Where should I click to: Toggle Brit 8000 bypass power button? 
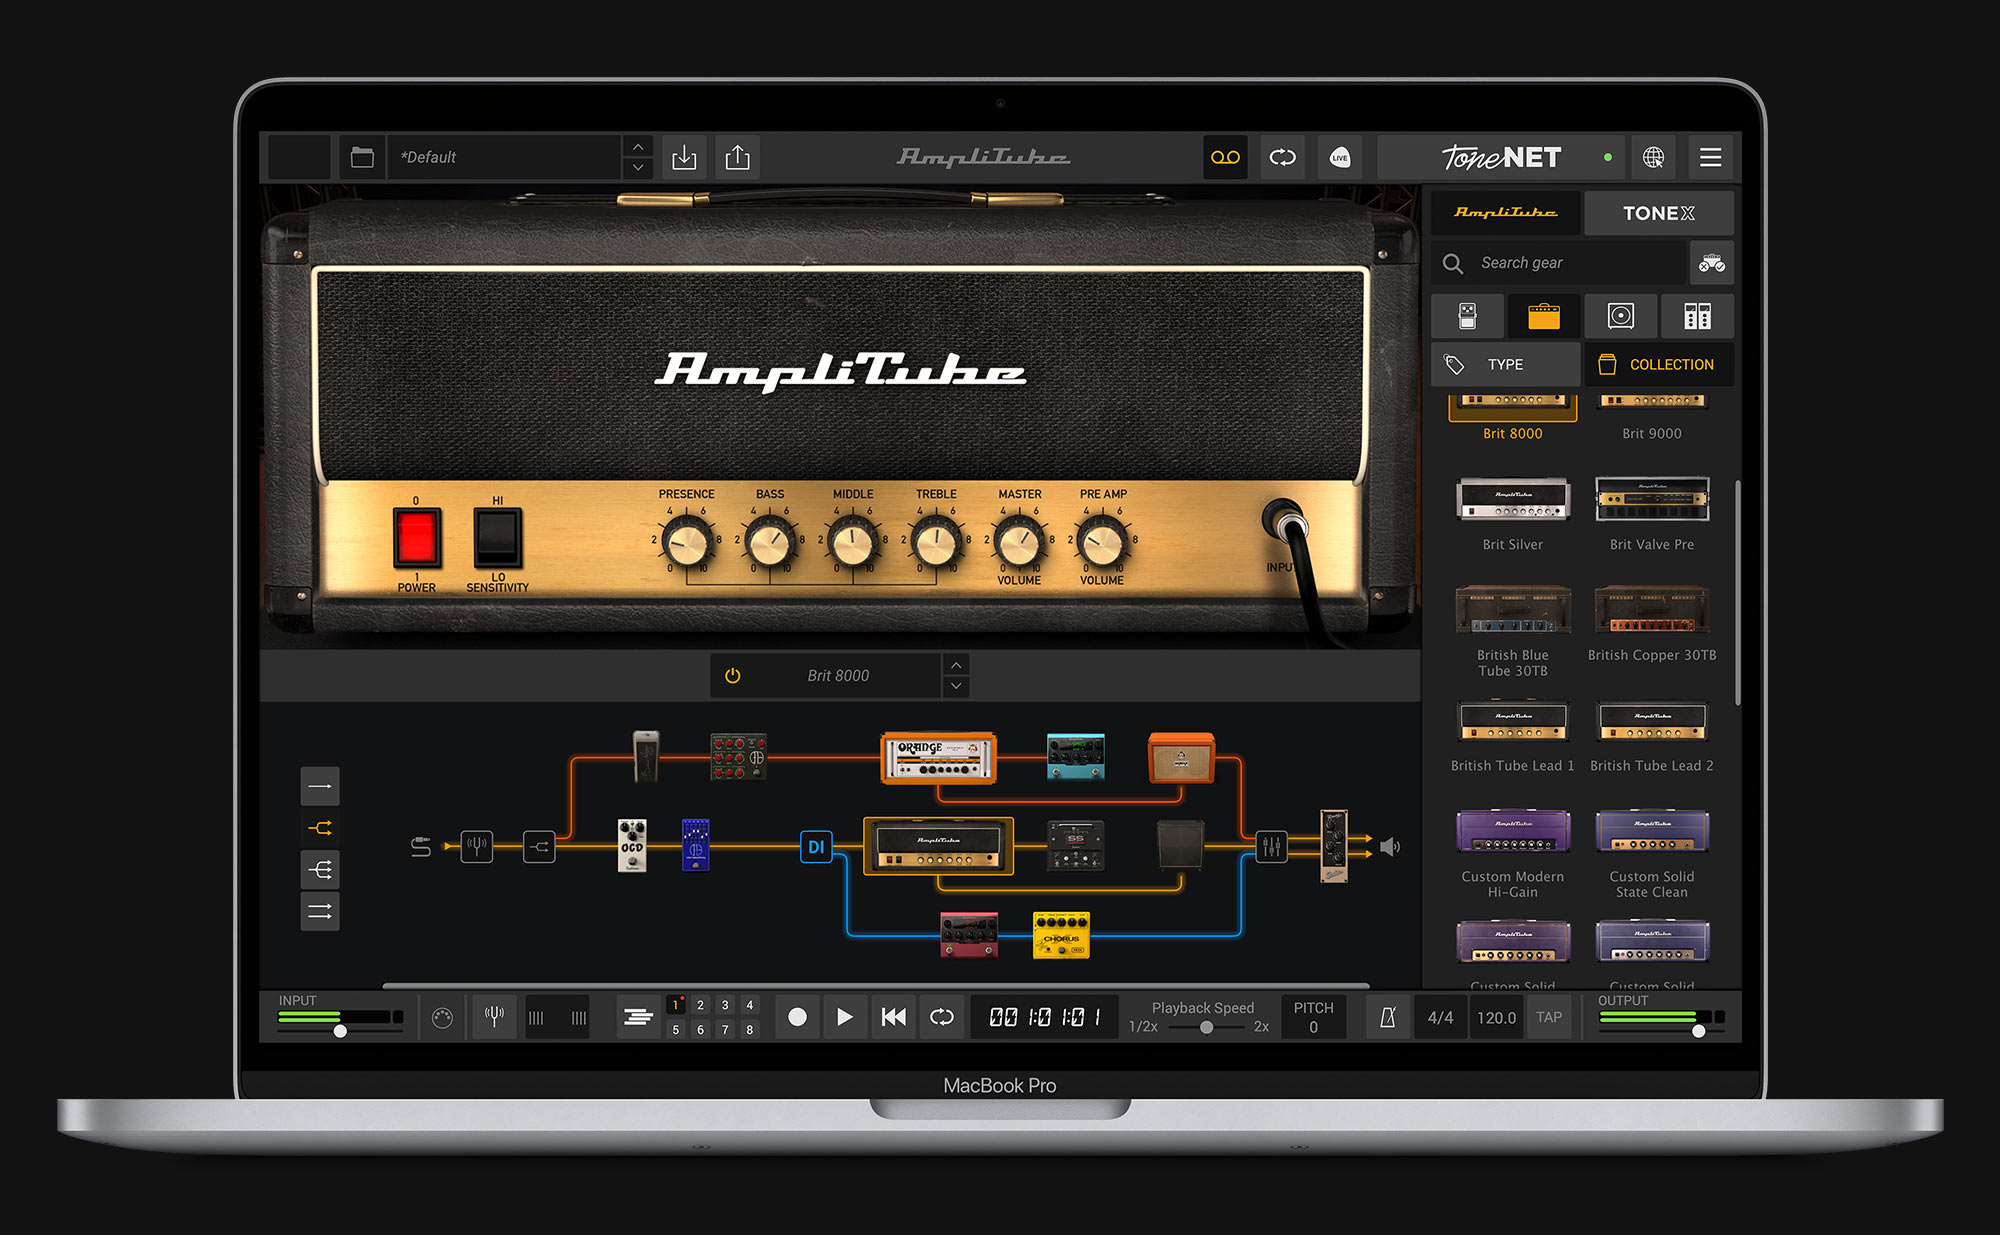pos(732,676)
